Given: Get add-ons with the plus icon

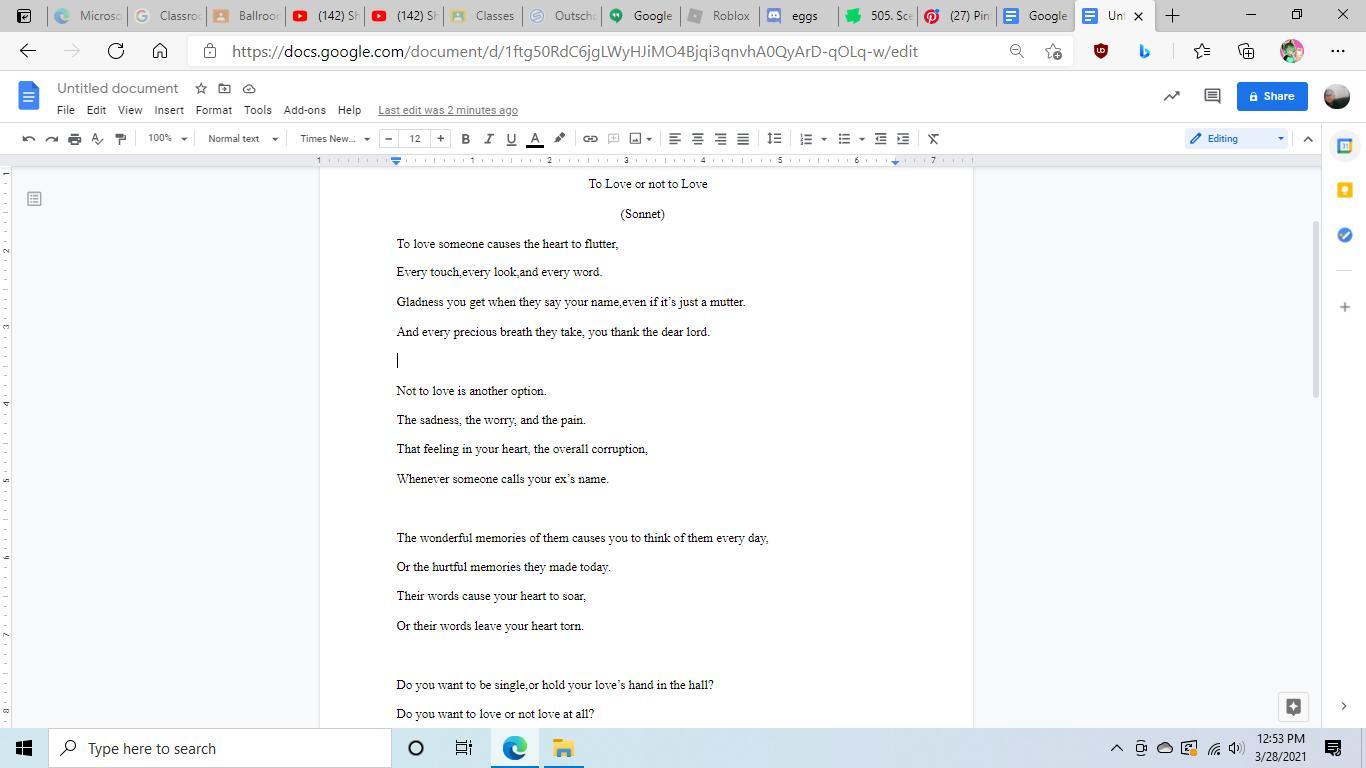Looking at the screenshot, I should [1345, 307].
